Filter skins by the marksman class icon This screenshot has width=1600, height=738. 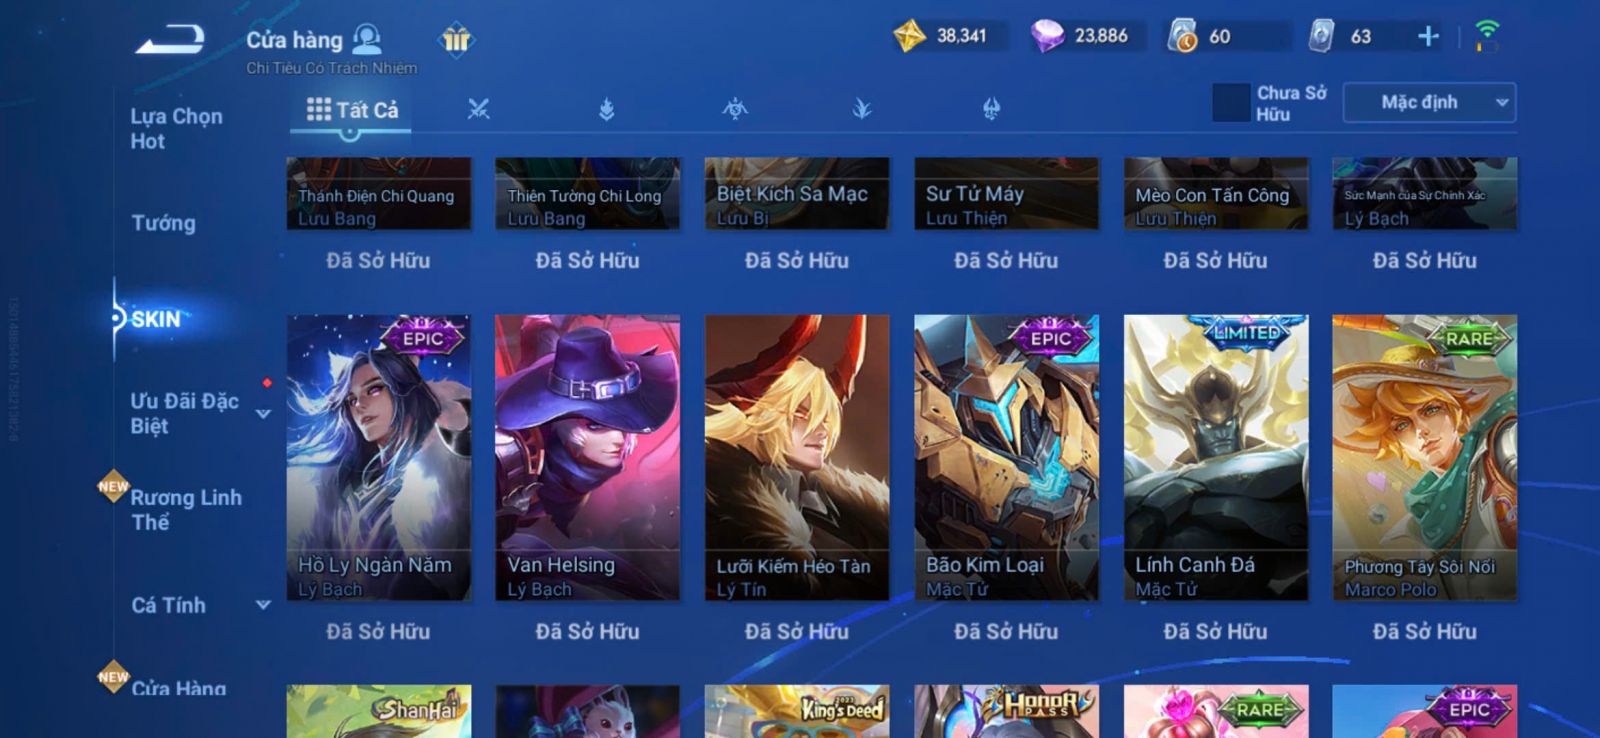(862, 108)
